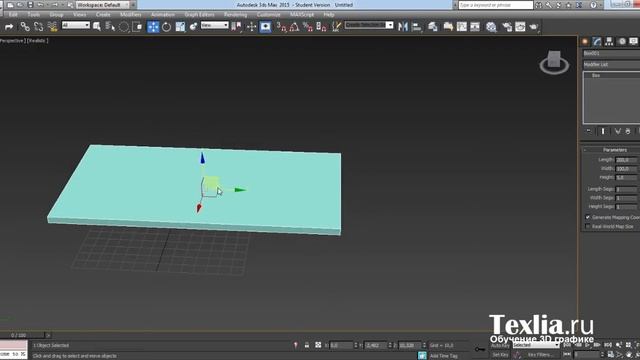Screen dimensions: 640x360
Task: Click the Select and Link tool
Action: point(25,27)
